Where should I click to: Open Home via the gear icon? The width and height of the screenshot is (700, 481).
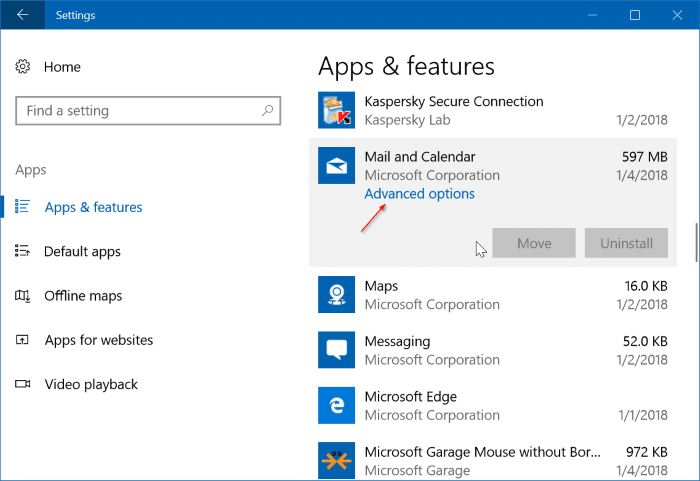click(23, 67)
